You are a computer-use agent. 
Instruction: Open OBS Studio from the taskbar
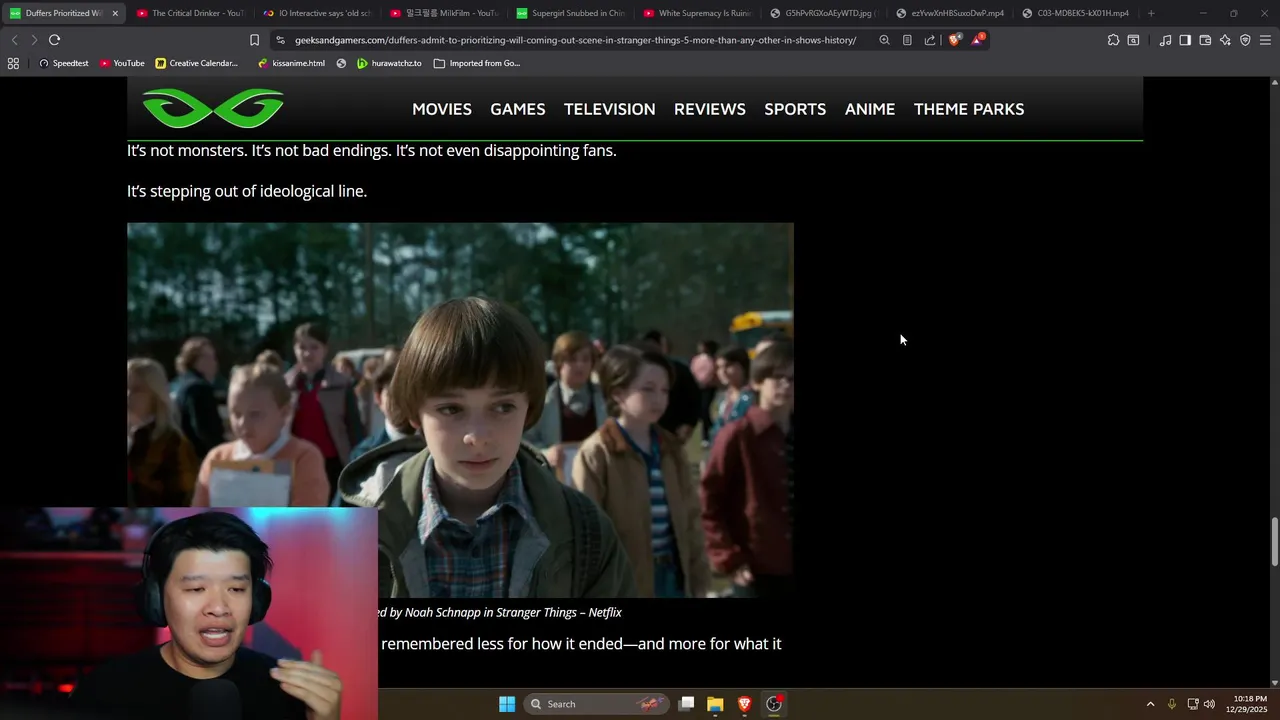click(774, 704)
